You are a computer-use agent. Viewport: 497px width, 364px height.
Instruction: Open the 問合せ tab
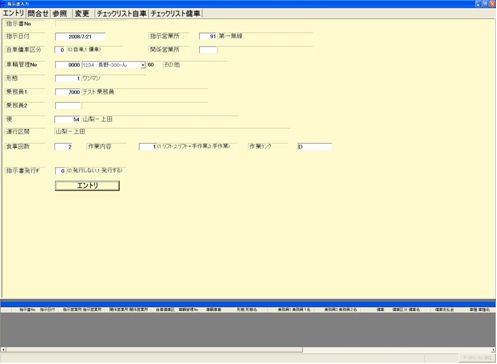[38, 14]
